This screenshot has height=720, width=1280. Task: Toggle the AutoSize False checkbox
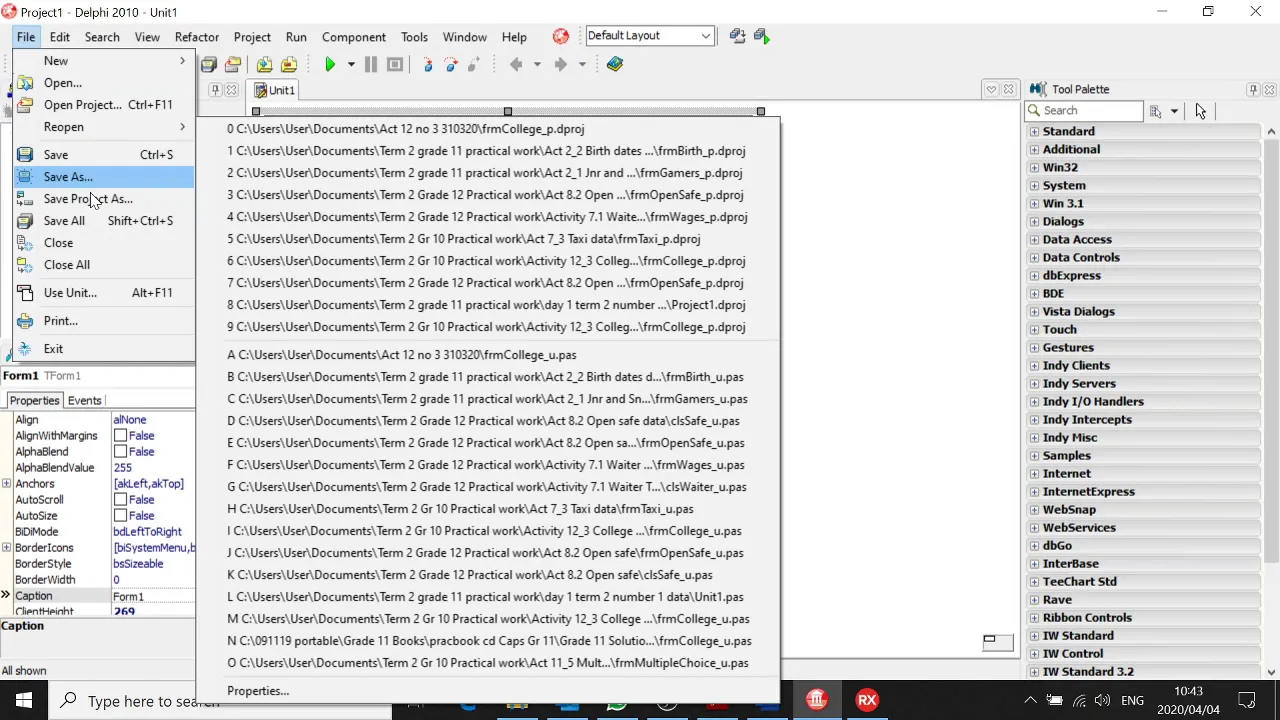tap(120, 516)
